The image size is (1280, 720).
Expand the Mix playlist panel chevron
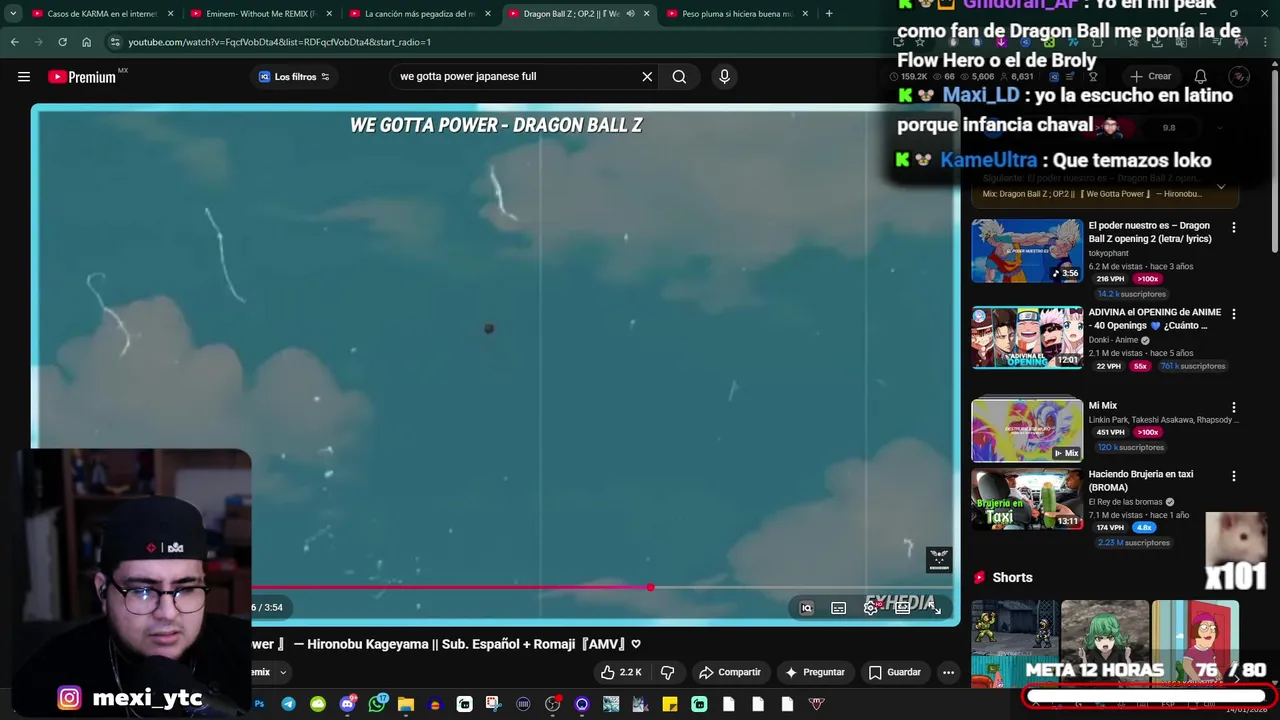tap(1221, 187)
